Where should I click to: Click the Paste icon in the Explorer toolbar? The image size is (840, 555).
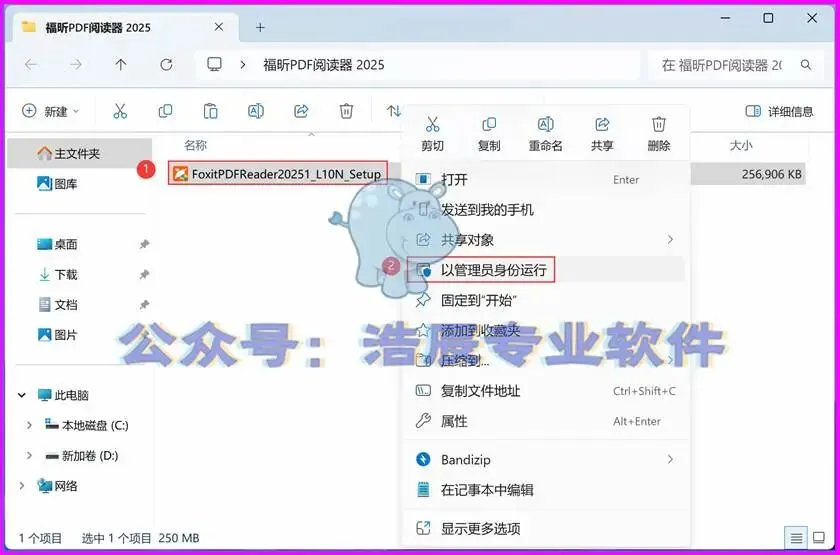211,111
